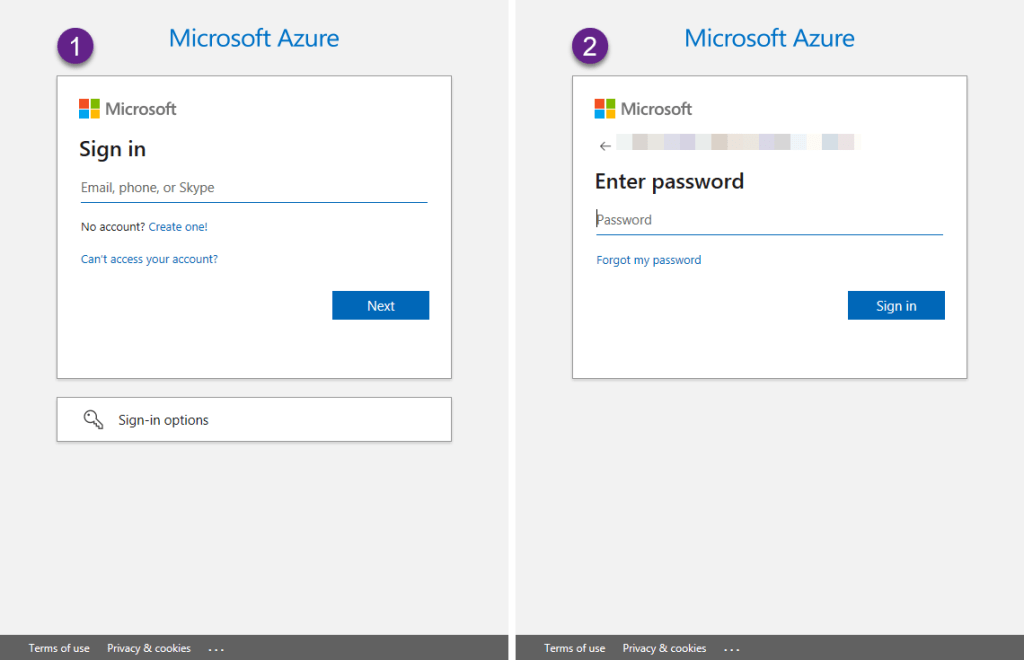Open the Sign-in options panel
The image size is (1024, 660).
[x=254, y=420]
